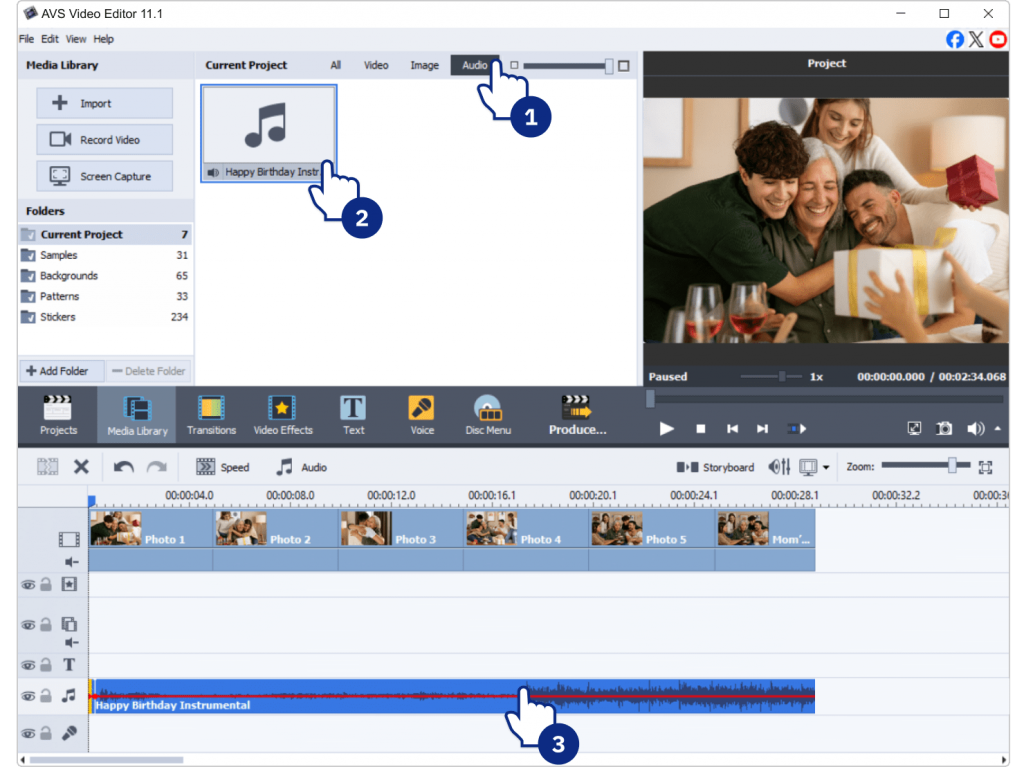
Task: Select the Backgrounds folder
Action: [x=104, y=276]
